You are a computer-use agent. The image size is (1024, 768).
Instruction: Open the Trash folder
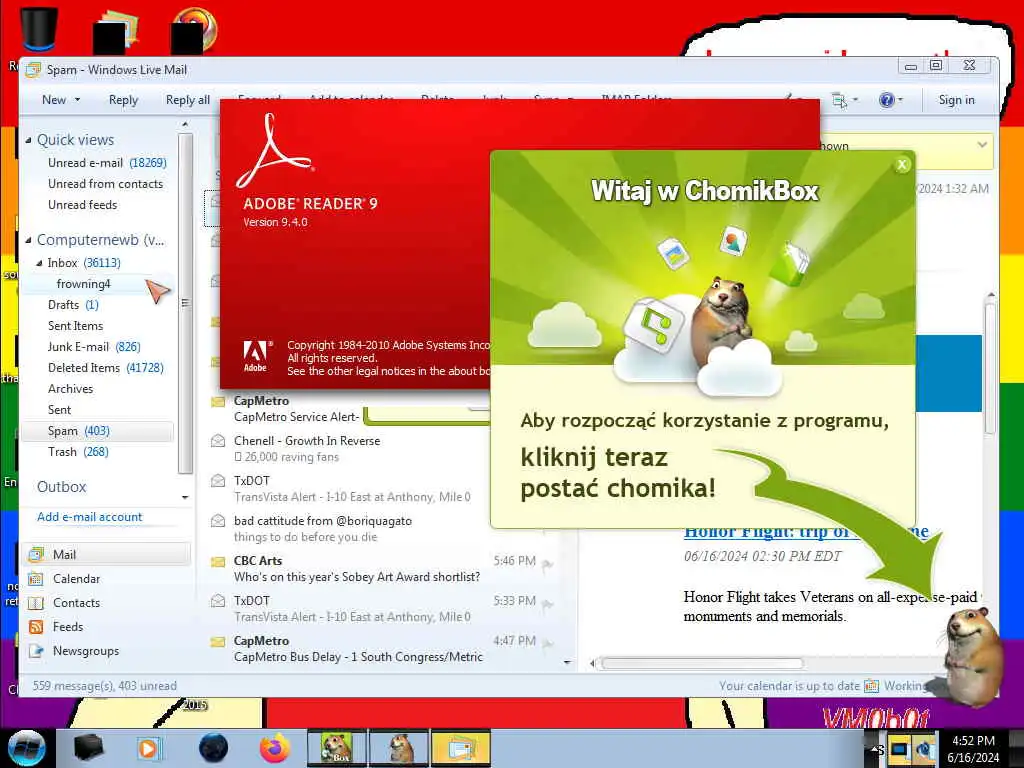point(78,452)
